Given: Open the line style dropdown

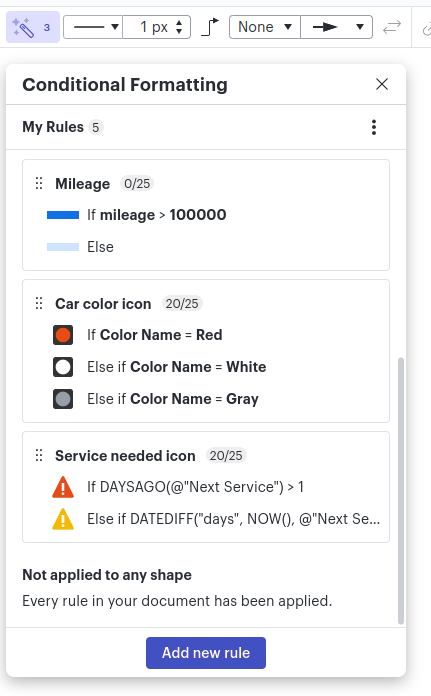Looking at the screenshot, I should click(93, 27).
